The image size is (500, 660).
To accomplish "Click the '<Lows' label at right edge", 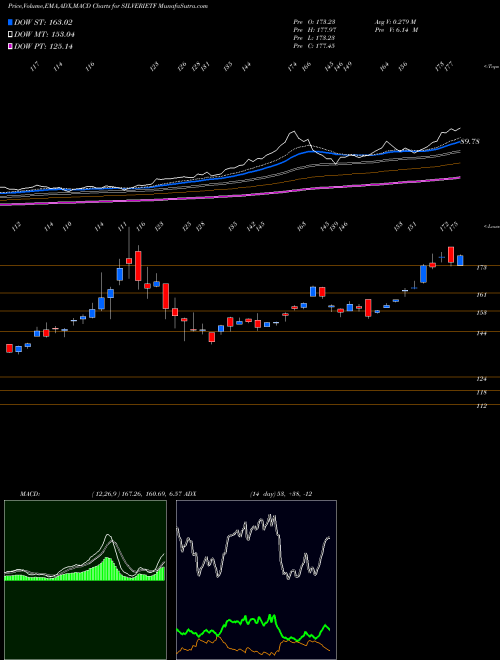I will 491,226.
